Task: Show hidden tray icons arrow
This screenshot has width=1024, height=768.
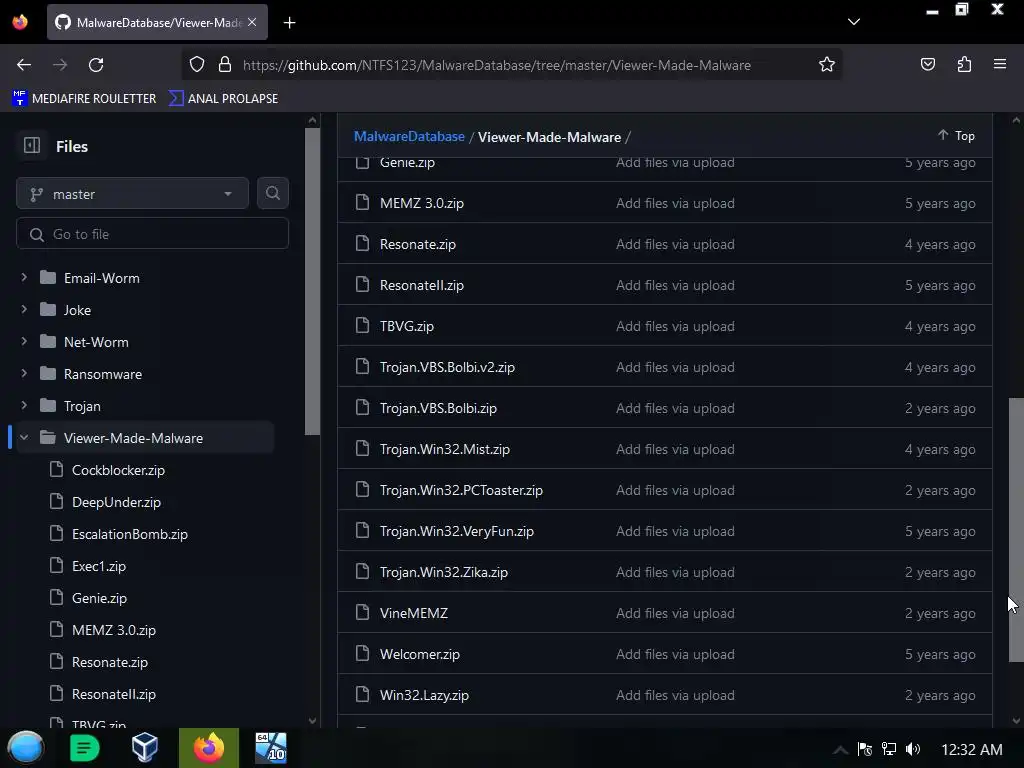Action: tap(840, 750)
